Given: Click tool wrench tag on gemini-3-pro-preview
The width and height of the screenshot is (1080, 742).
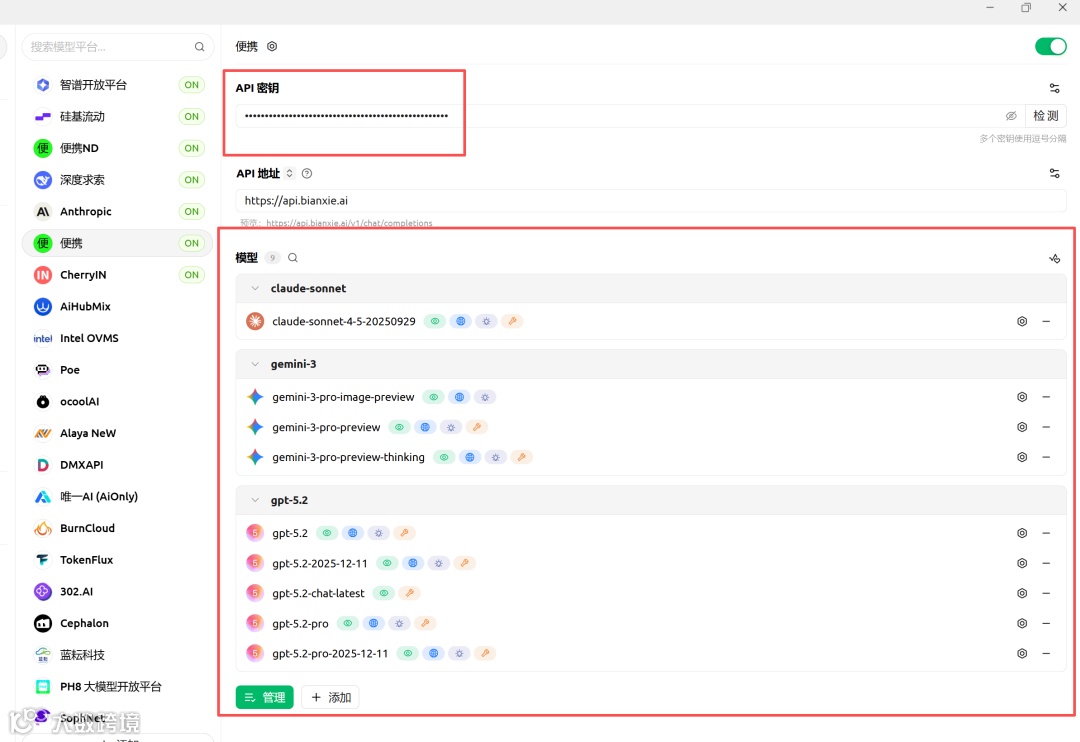Looking at the screenshot, I should coord(477,427).
